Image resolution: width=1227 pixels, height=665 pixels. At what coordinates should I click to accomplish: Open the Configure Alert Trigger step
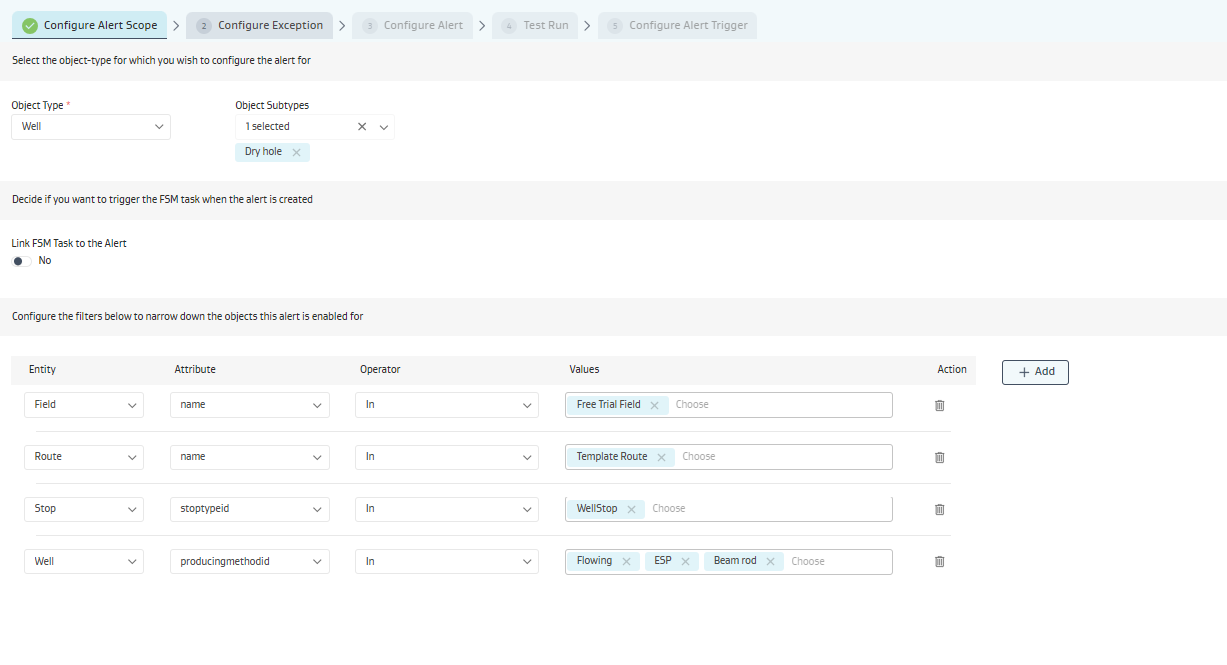(678, 25)
